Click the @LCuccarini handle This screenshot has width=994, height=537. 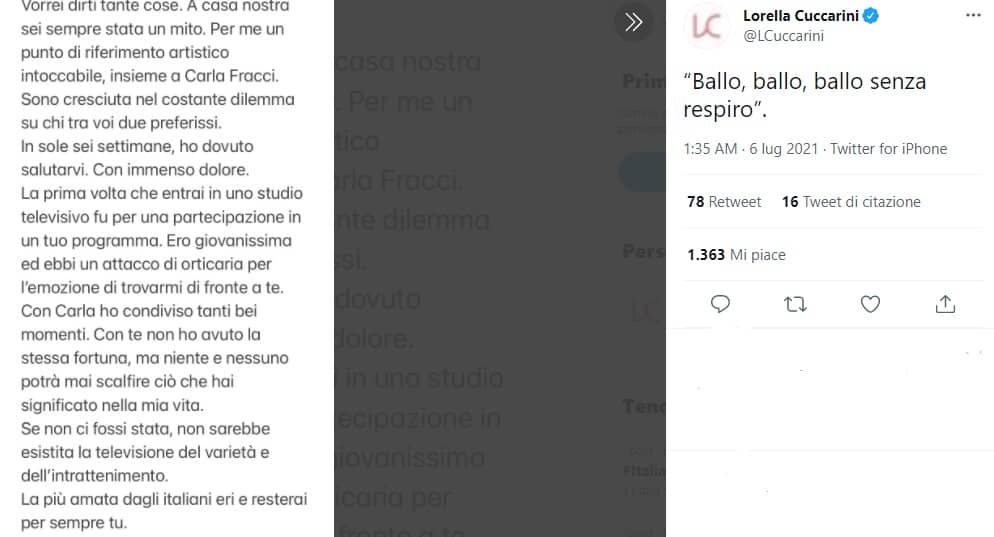click(x=784, y=36)
